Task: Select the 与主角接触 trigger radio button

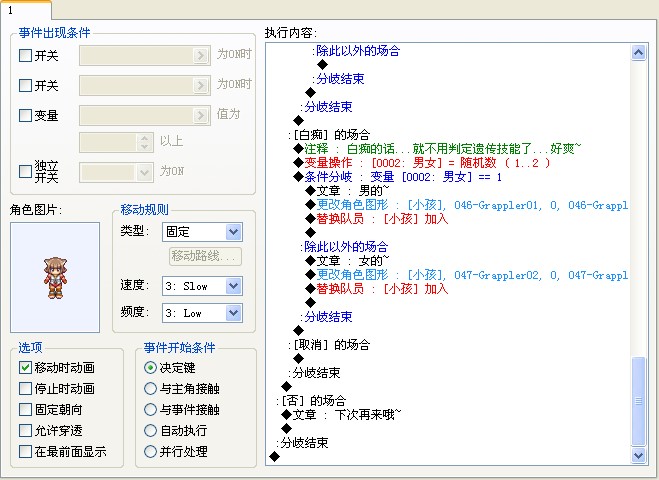Action: pyautogui.click(x=150, y=389)
